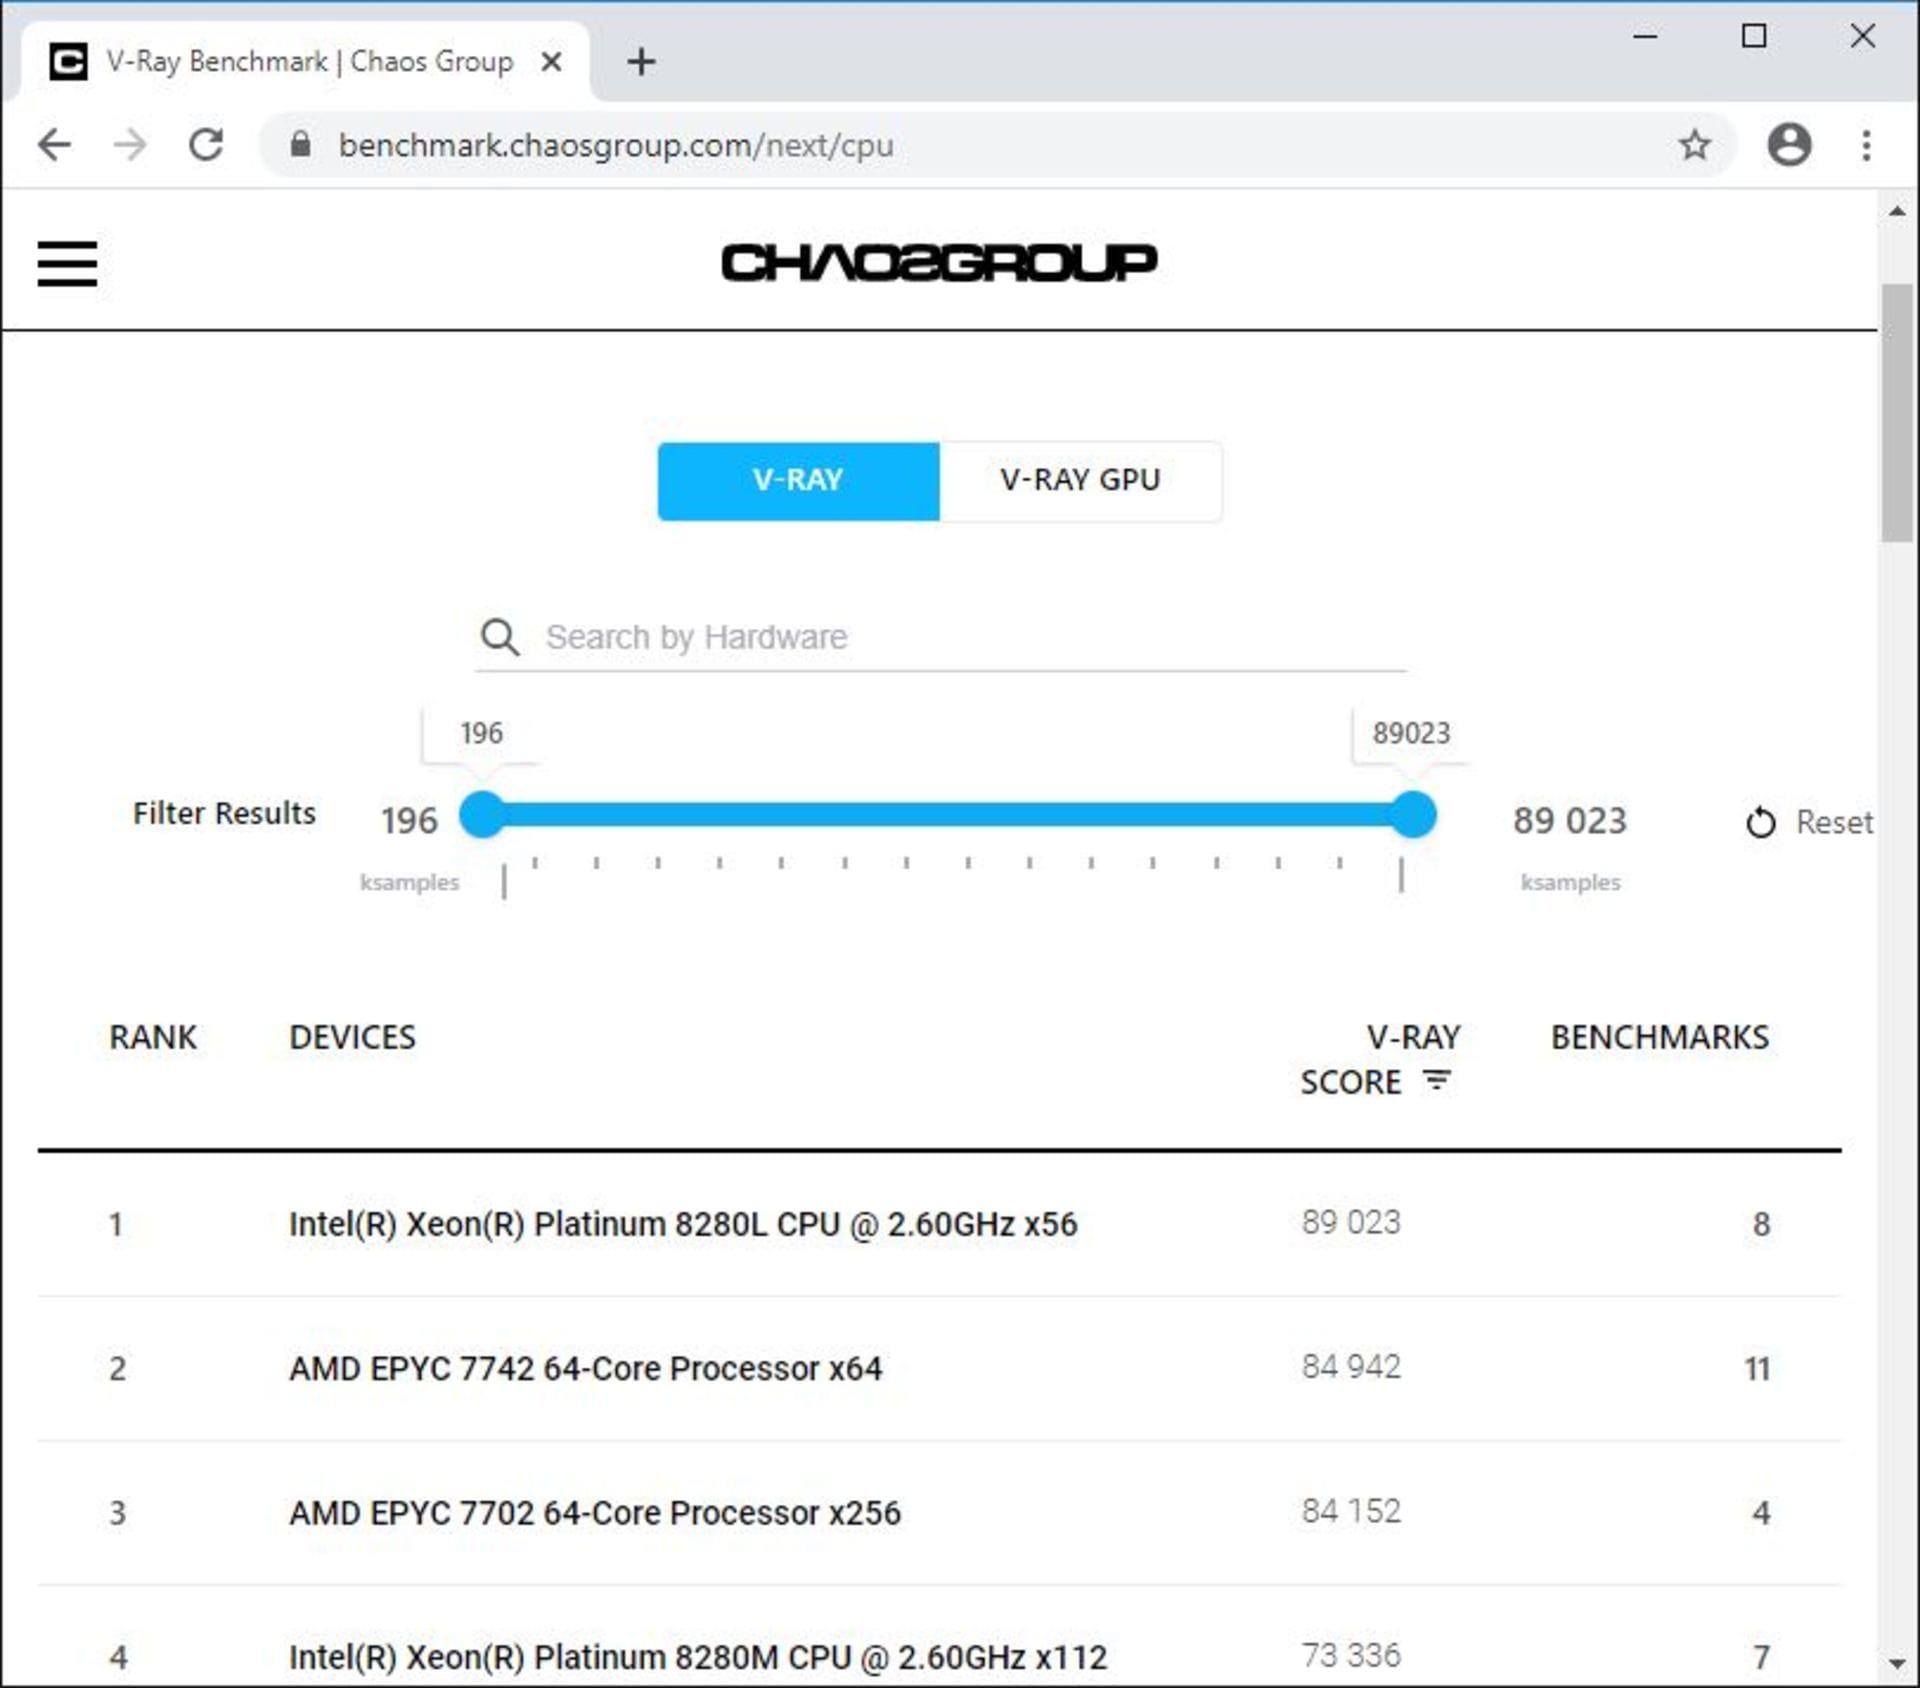Sort by the V-RAY SCORE column header
Viewport: 1920px width, 1688px height.
pos(1380,1059)
